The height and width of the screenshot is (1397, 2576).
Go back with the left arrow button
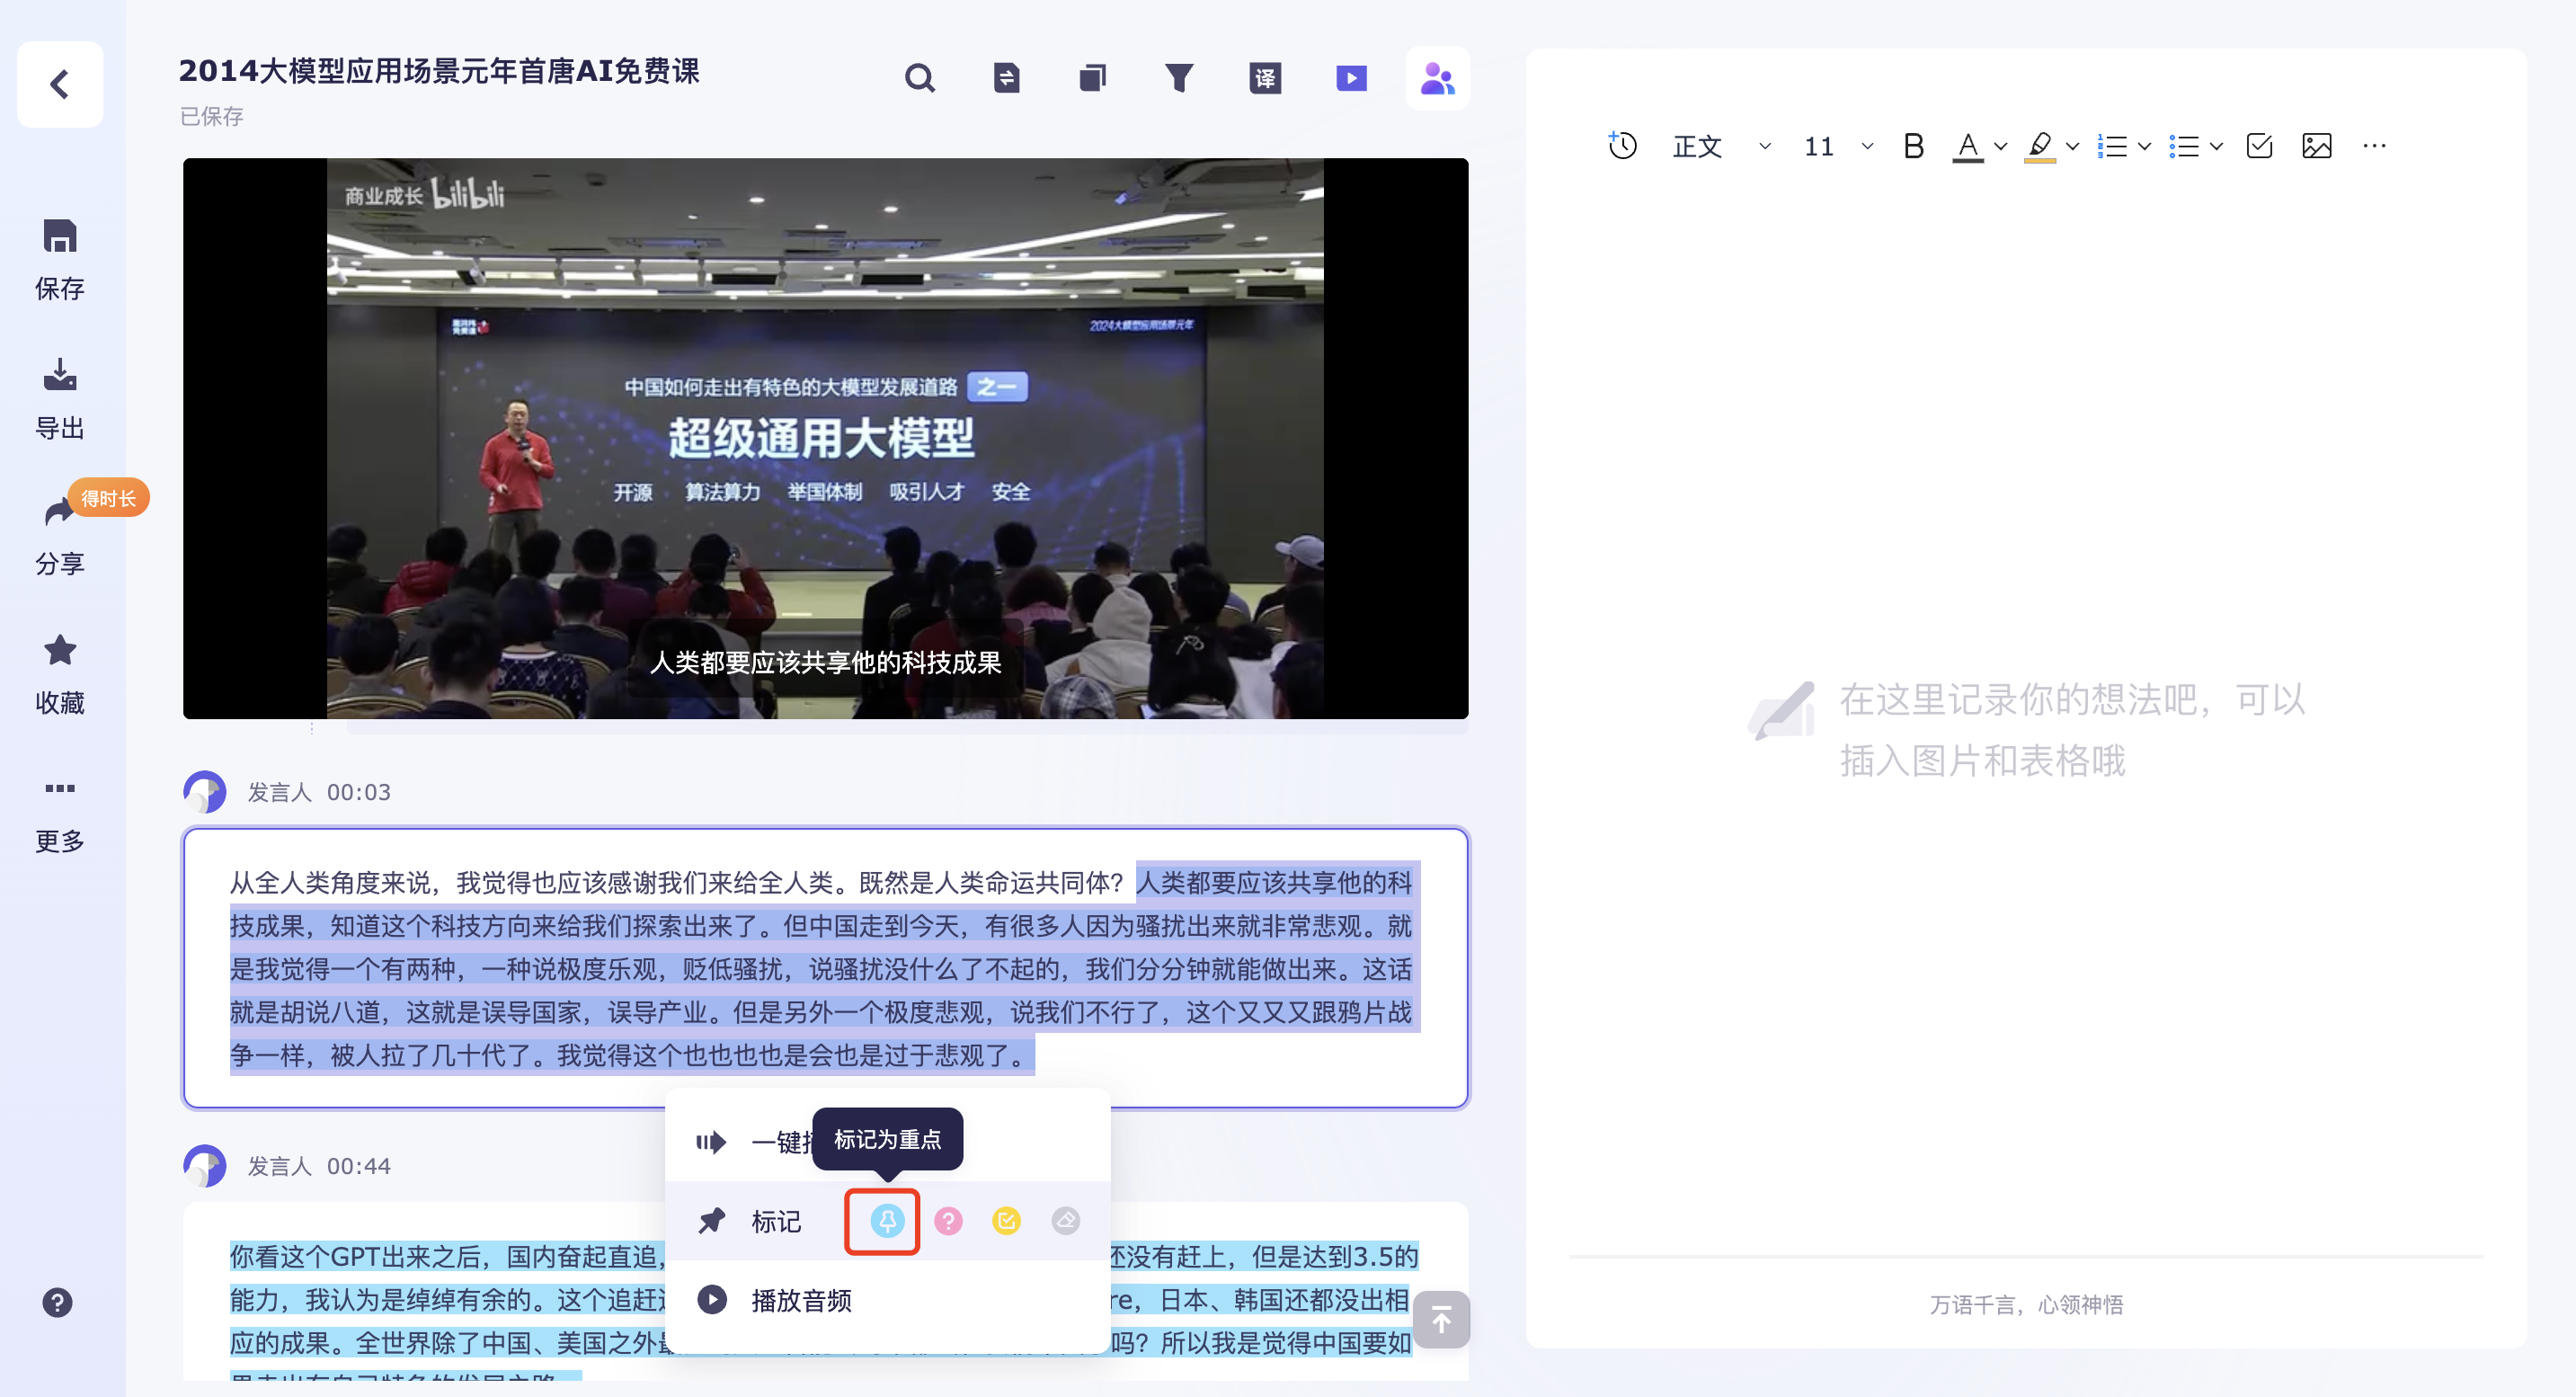tap(60, 84)
